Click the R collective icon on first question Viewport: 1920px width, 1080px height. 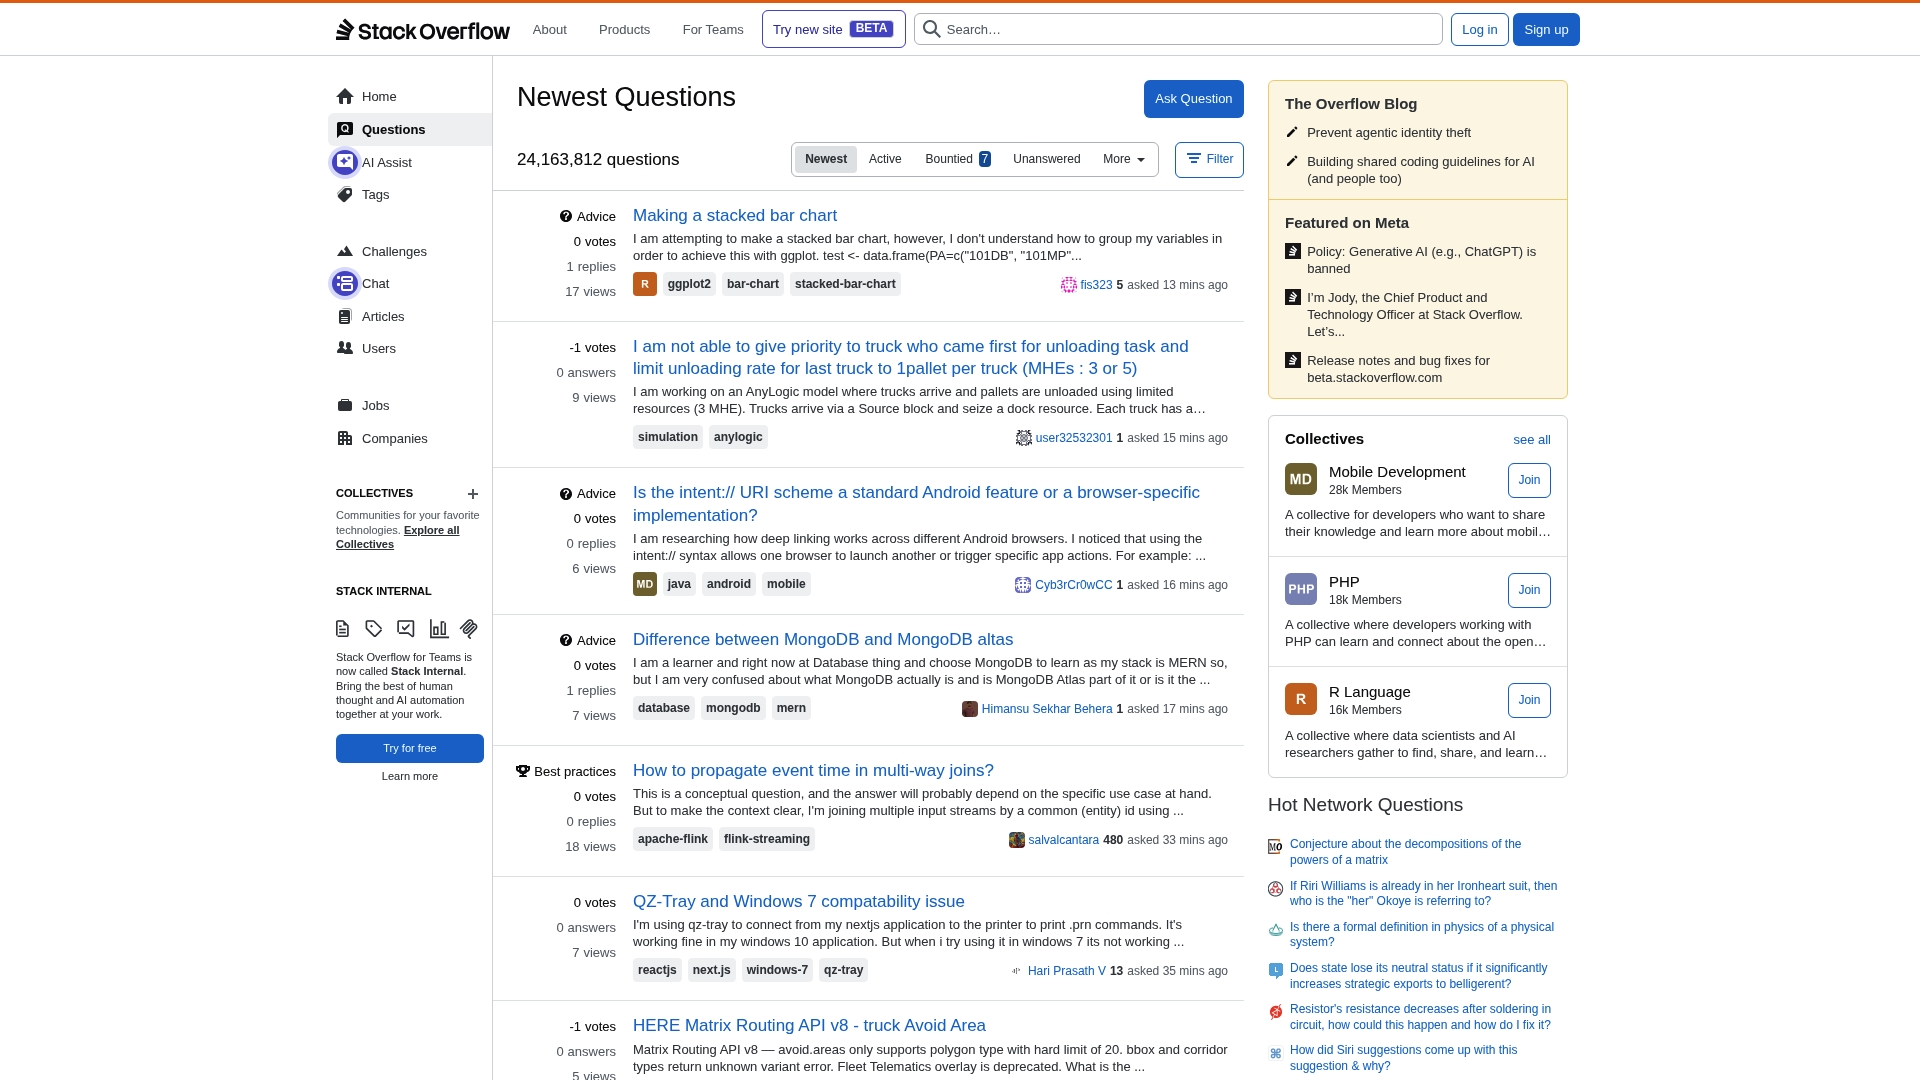point(645,285)
